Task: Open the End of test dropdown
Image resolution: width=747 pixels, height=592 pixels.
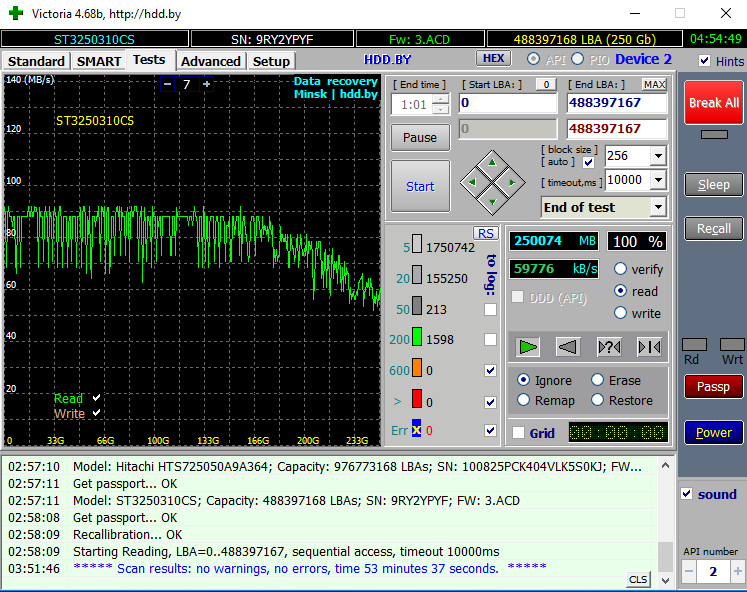Action: pyautogui.click(x=657, y=207)
